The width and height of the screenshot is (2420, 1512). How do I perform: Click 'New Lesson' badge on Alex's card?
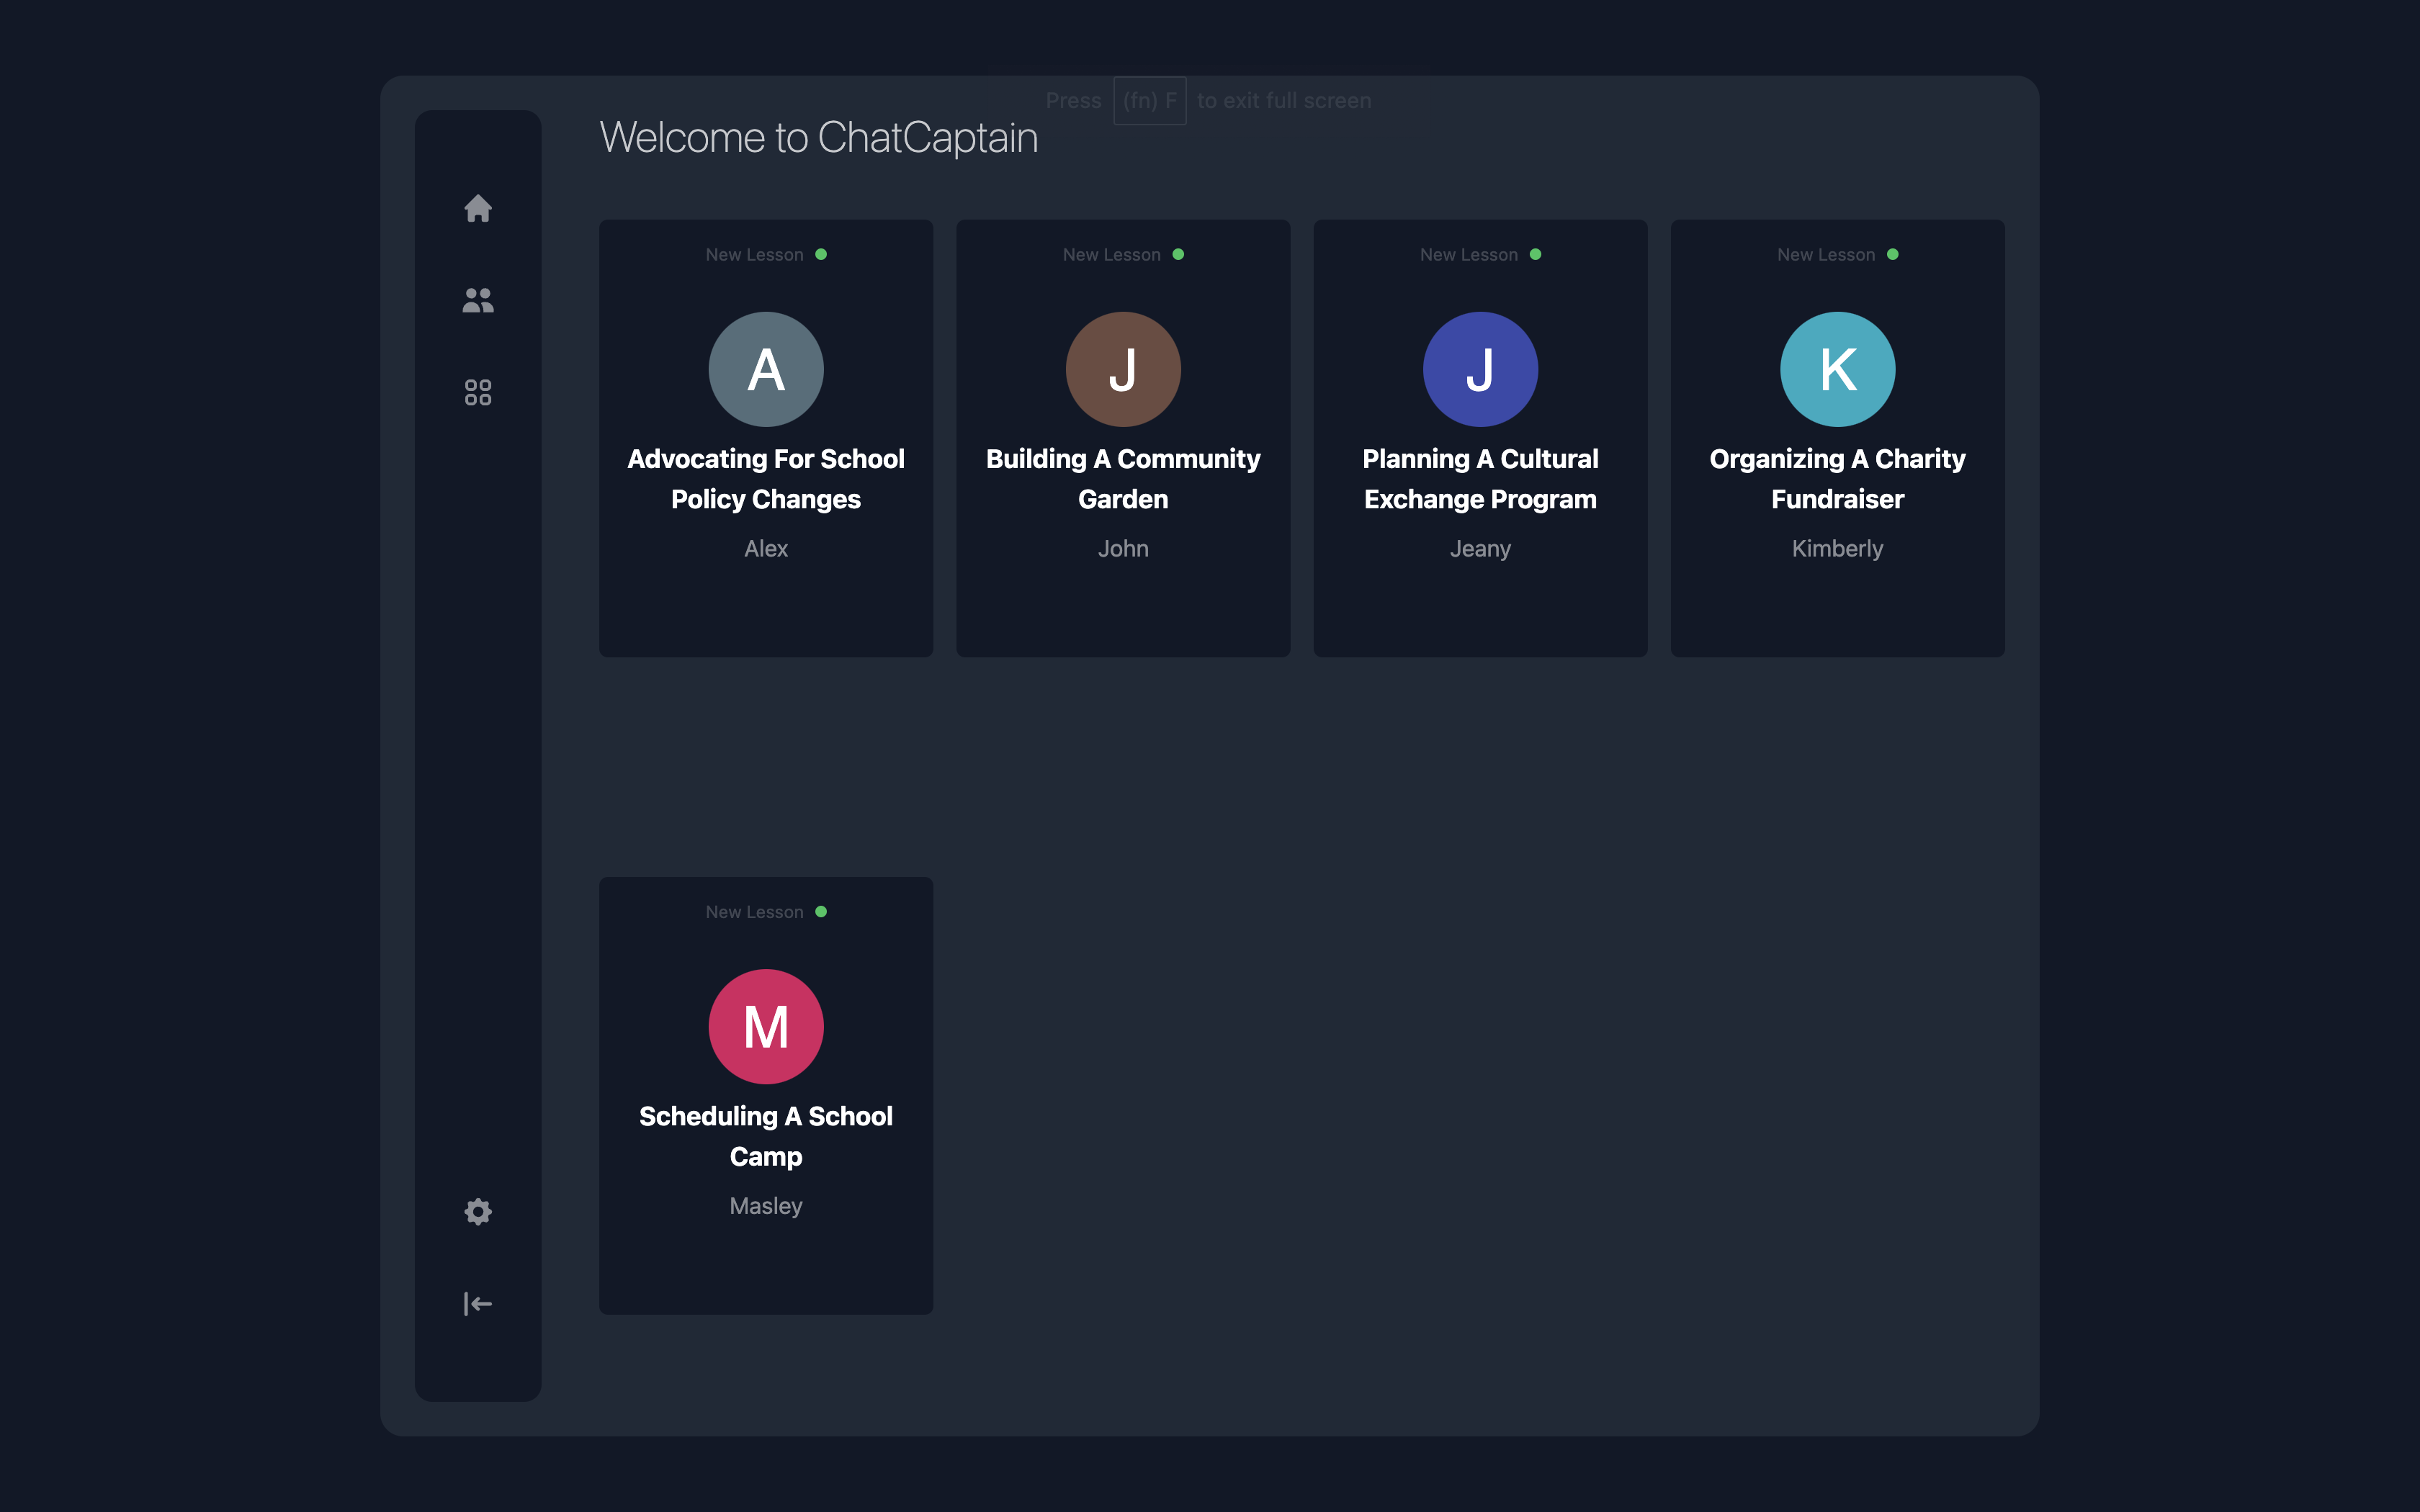tap(754, 255)
